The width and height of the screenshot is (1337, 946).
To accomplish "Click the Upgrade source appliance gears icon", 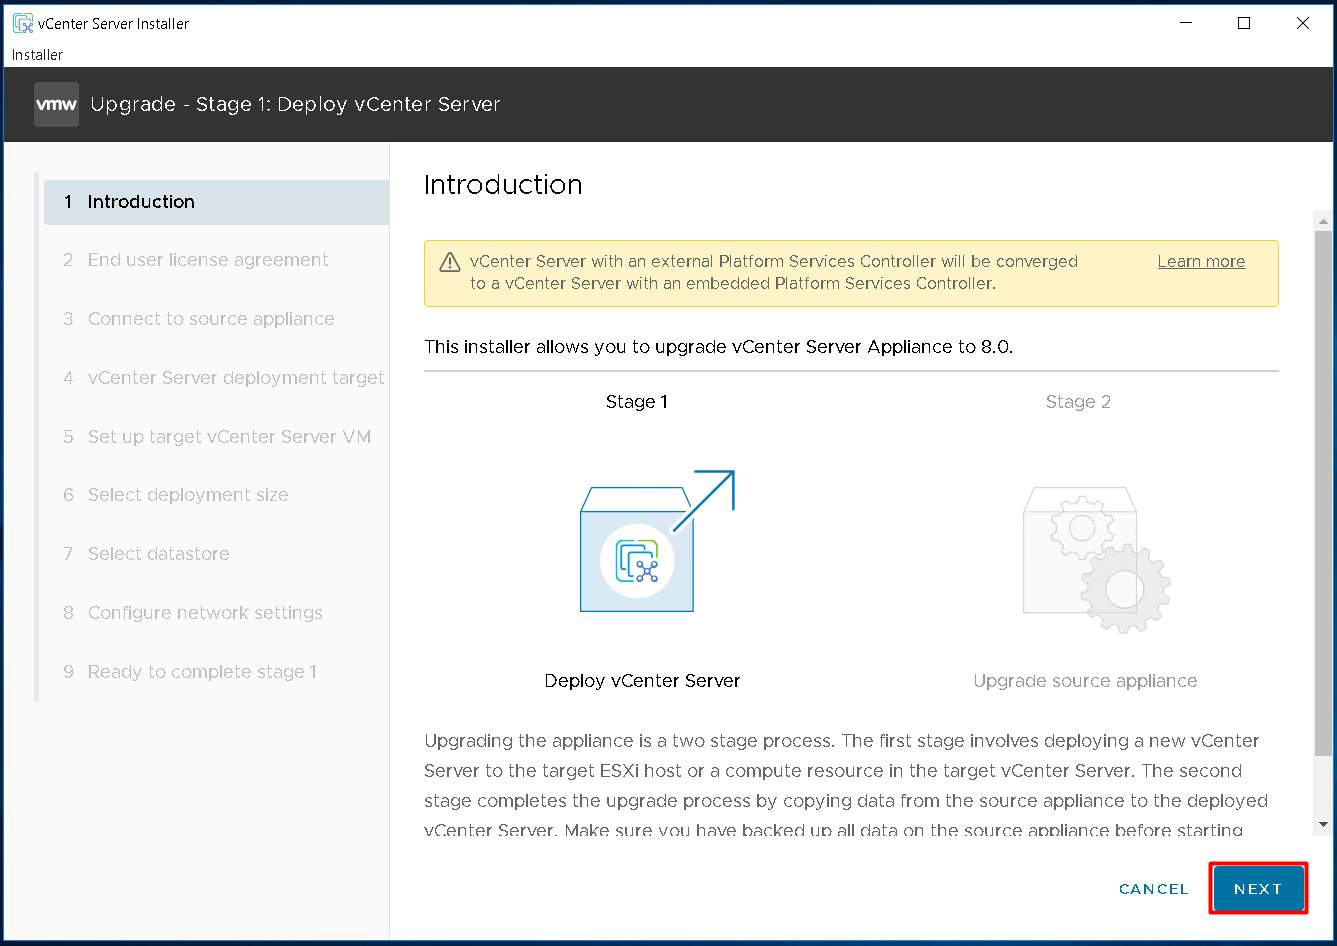I will 1096,559.
